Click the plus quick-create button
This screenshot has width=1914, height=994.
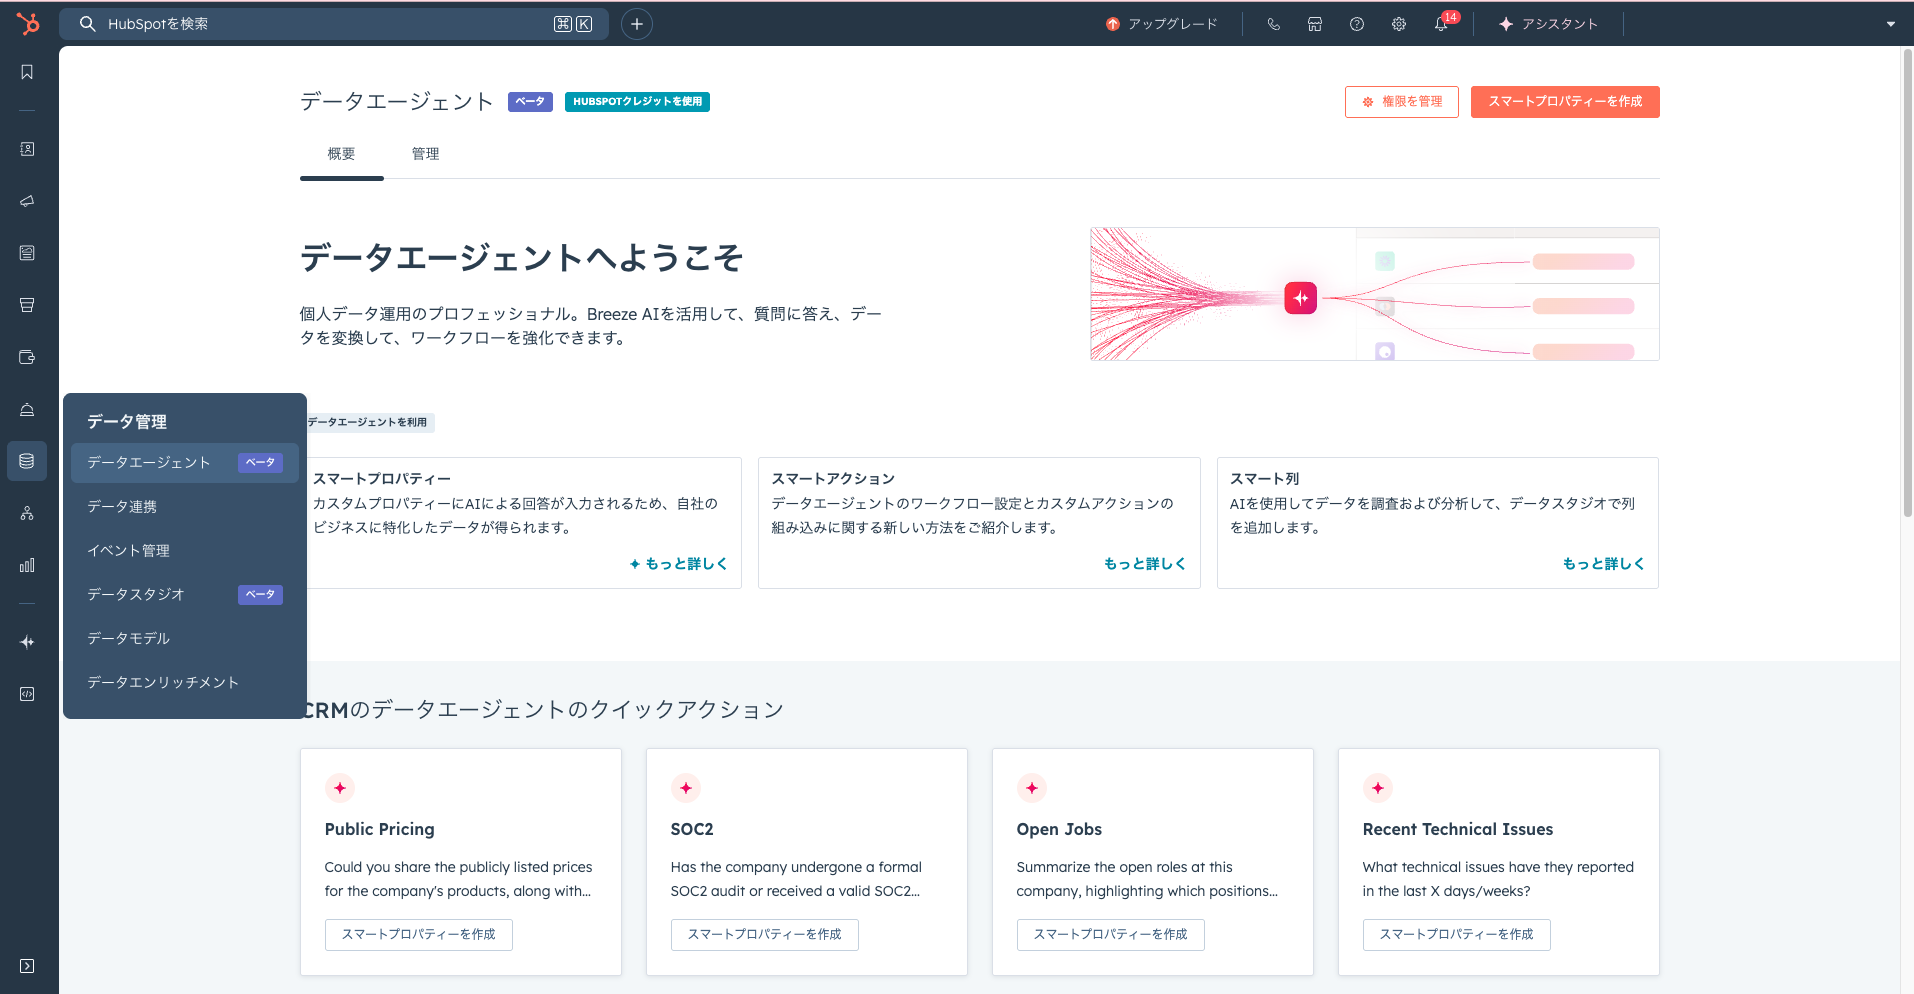(x=636, y=24)
